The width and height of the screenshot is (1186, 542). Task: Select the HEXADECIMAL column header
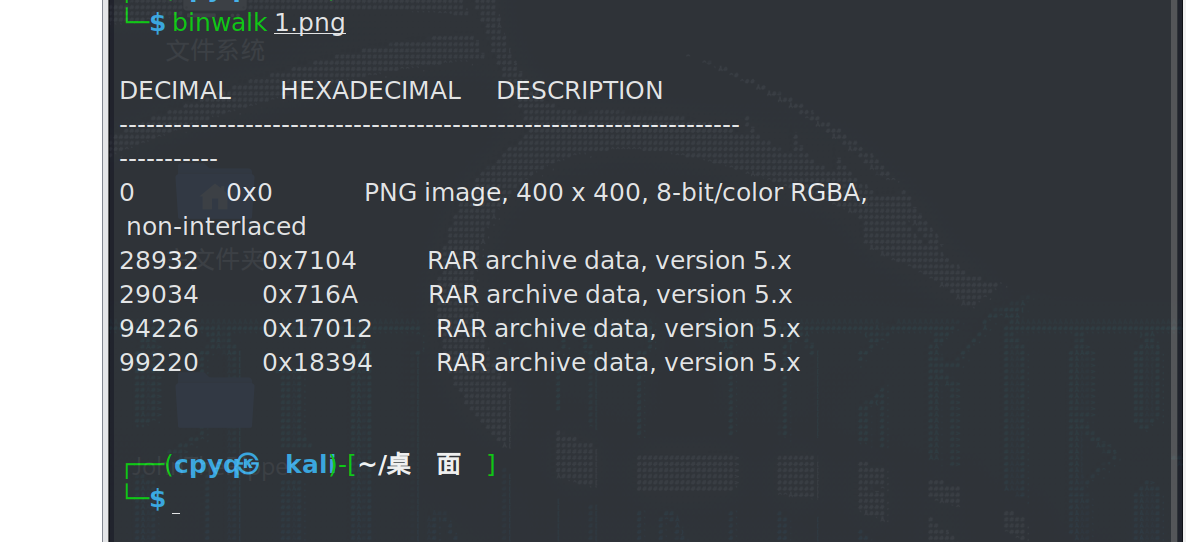(x=370, y=91)
